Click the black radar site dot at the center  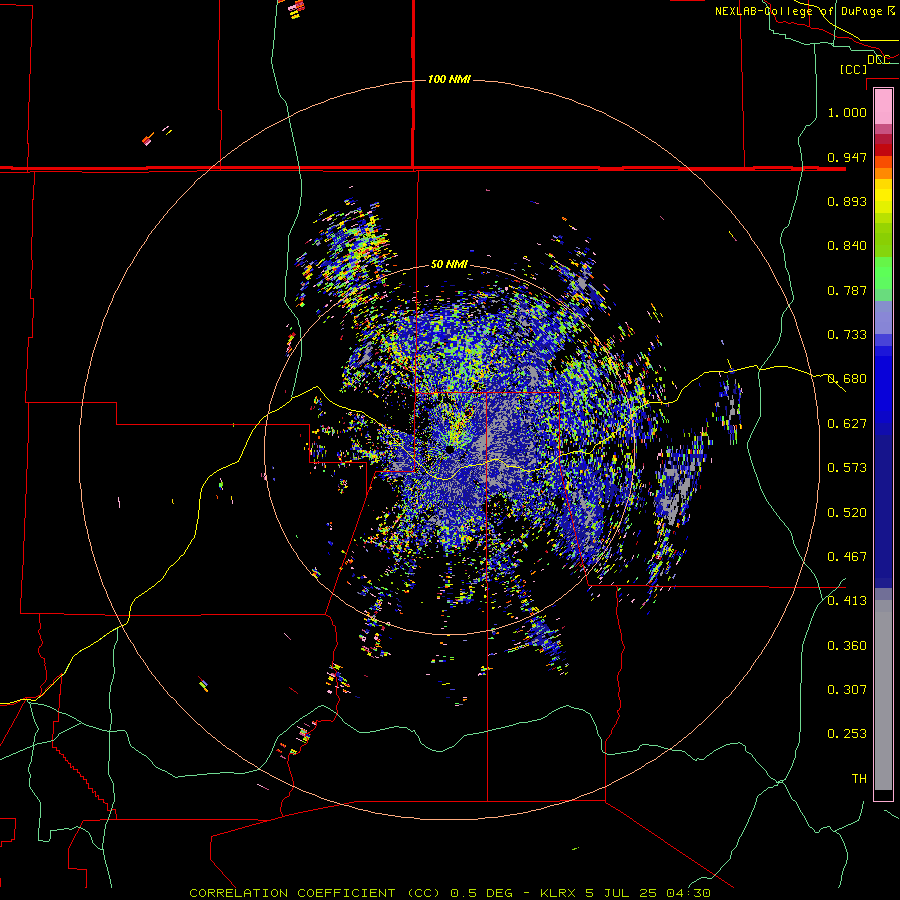coord(449,449)
